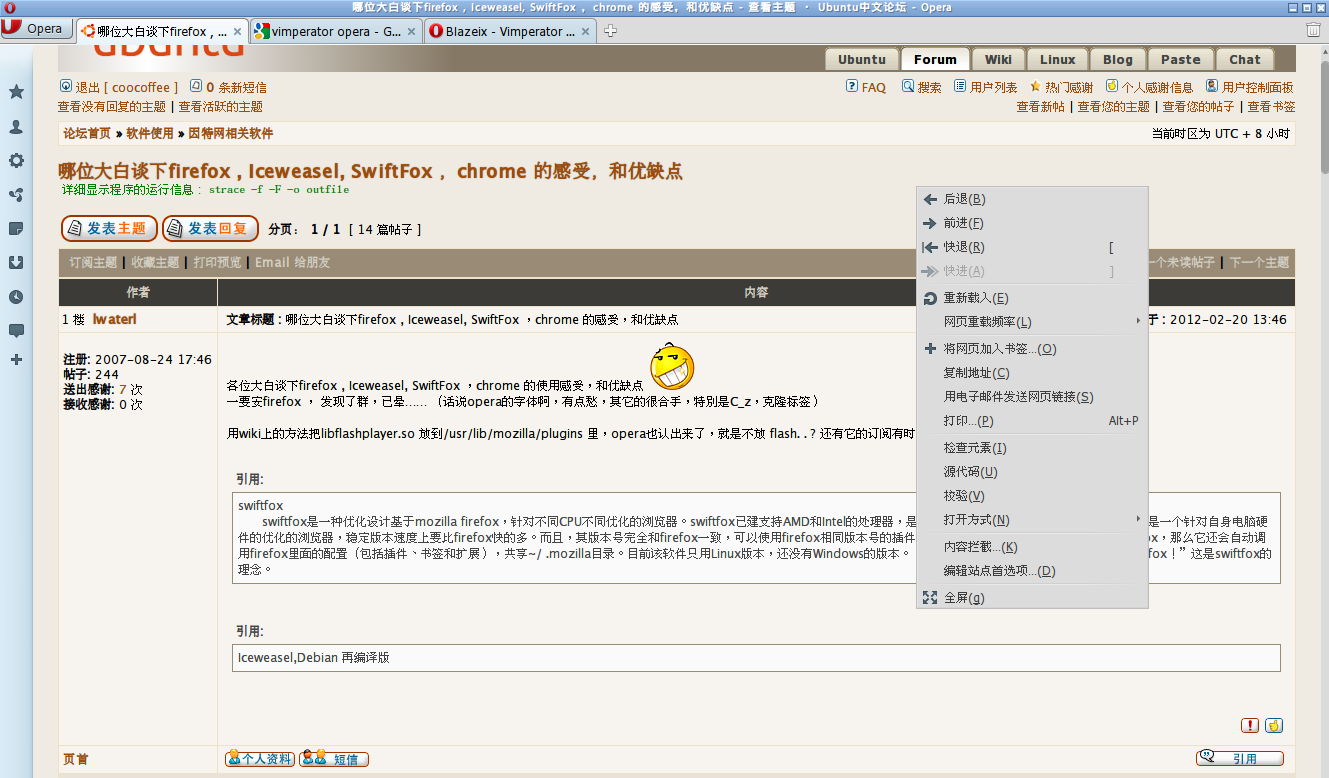The width and height of the screenshot is (1329, 778).
Task: Click the 查看新帖 link
Action: click(x=1040, y=106)
